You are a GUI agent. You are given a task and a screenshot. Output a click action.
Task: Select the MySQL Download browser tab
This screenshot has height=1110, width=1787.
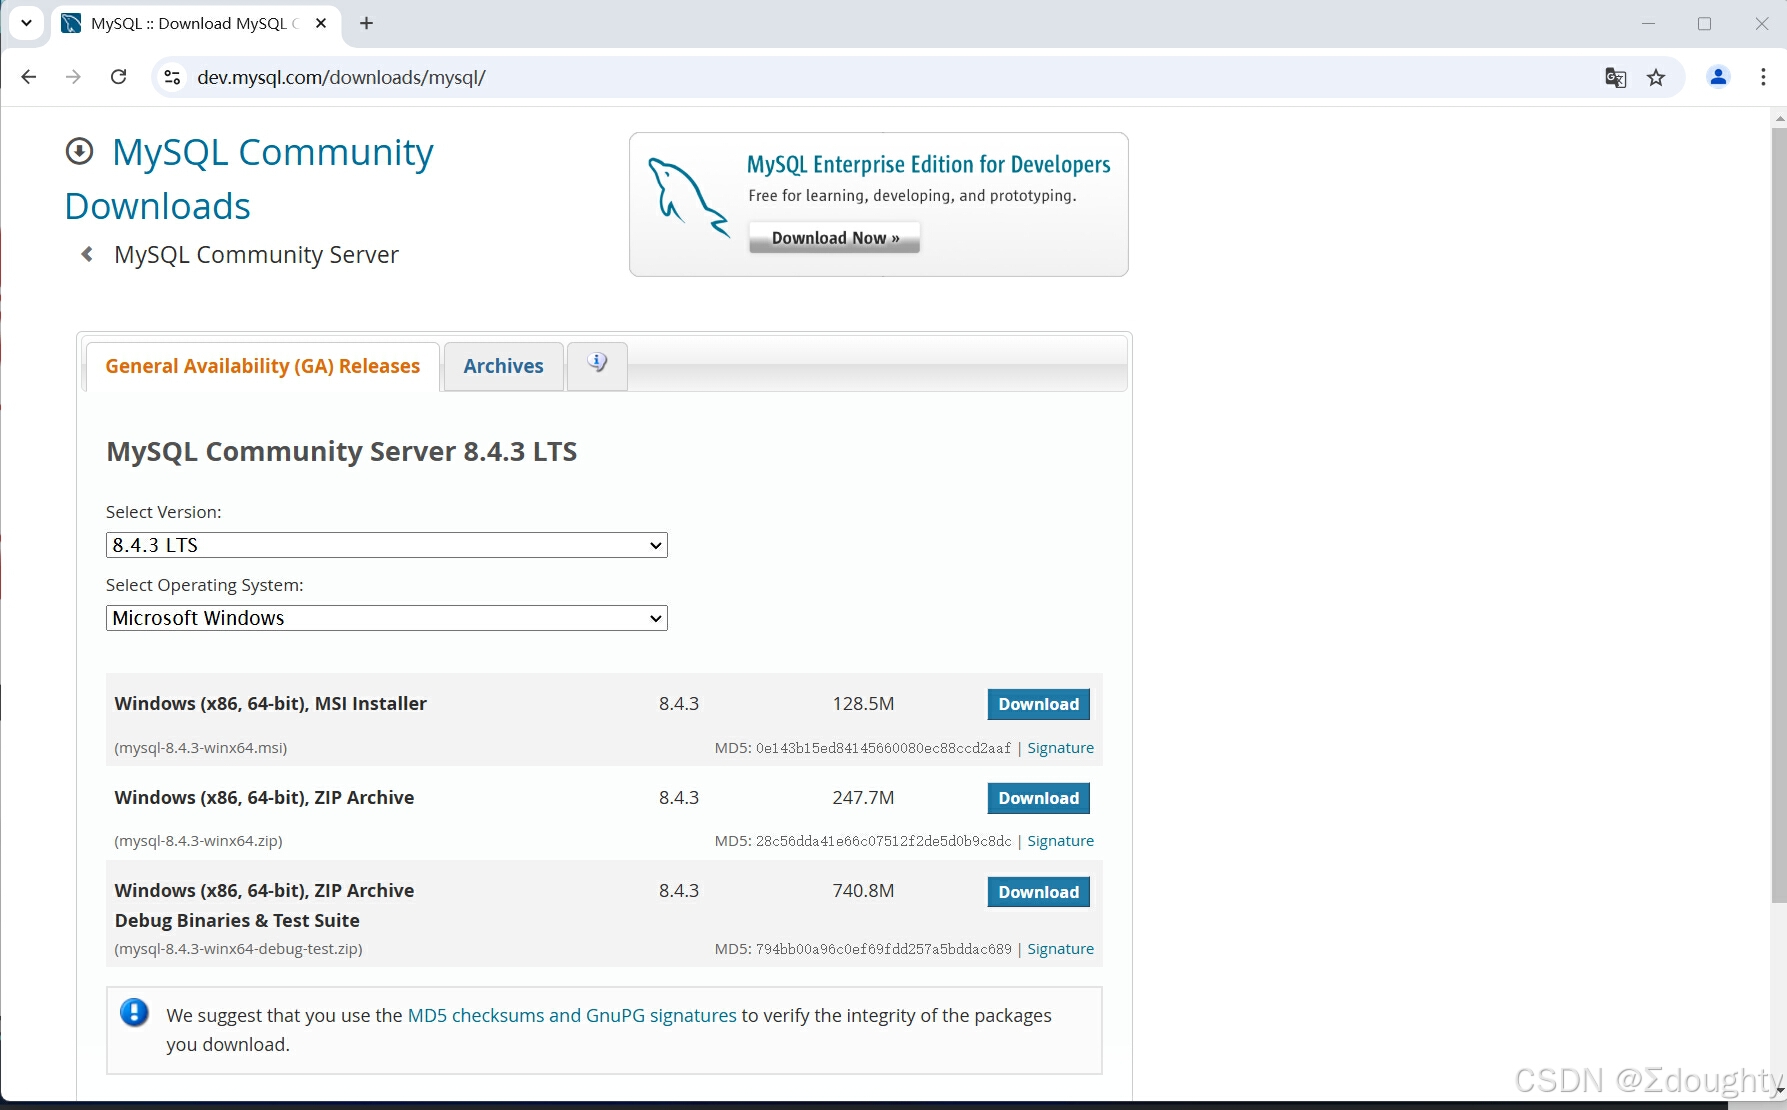[x=195, y=23]
